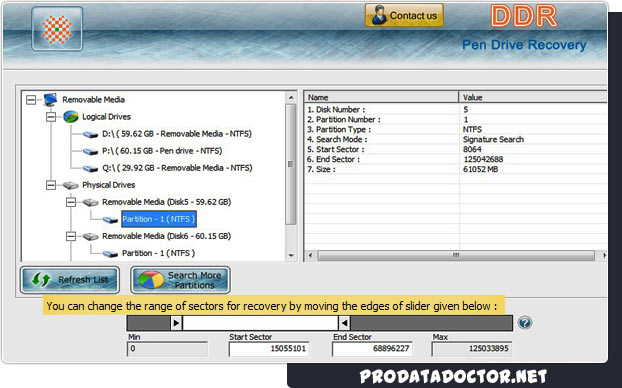Click the Start Sector input field
Image resolution: width=622 pixels, height=388 pixels.
(x=269, y=349)
